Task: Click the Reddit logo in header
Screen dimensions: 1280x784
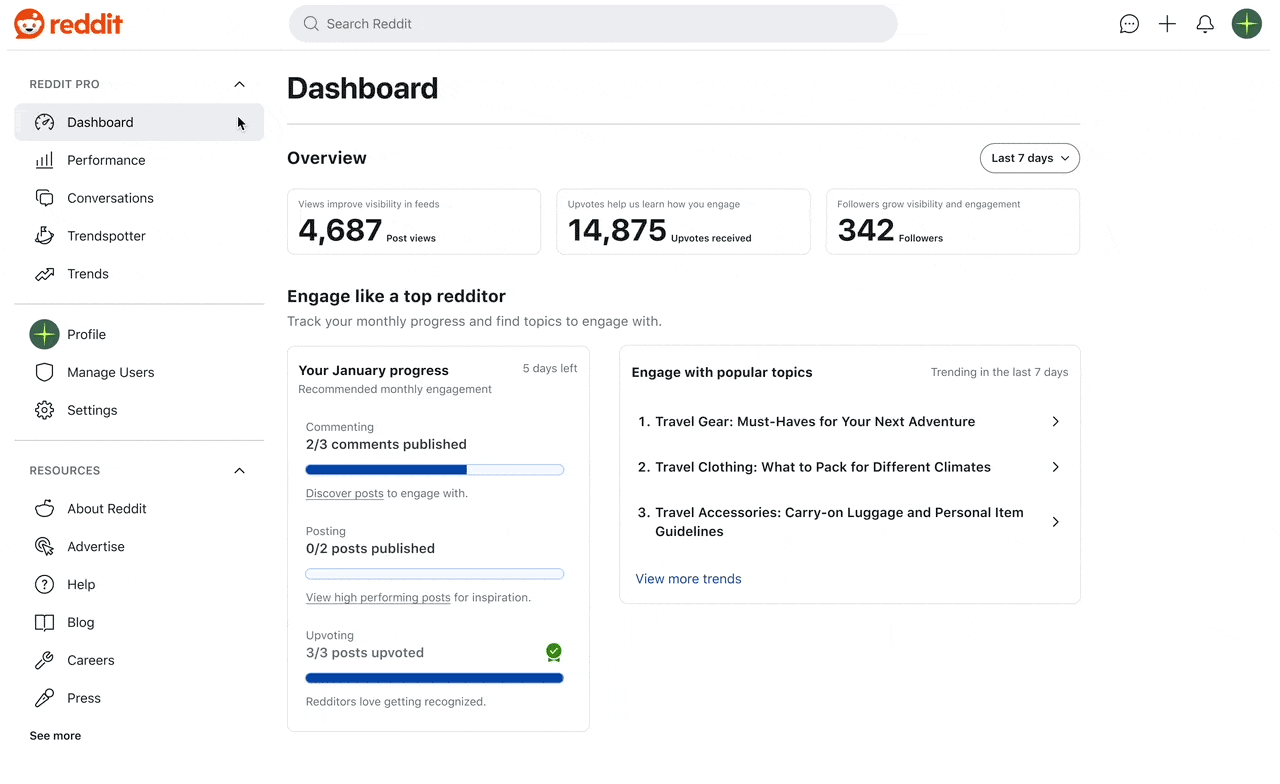Action: point(69,24)
